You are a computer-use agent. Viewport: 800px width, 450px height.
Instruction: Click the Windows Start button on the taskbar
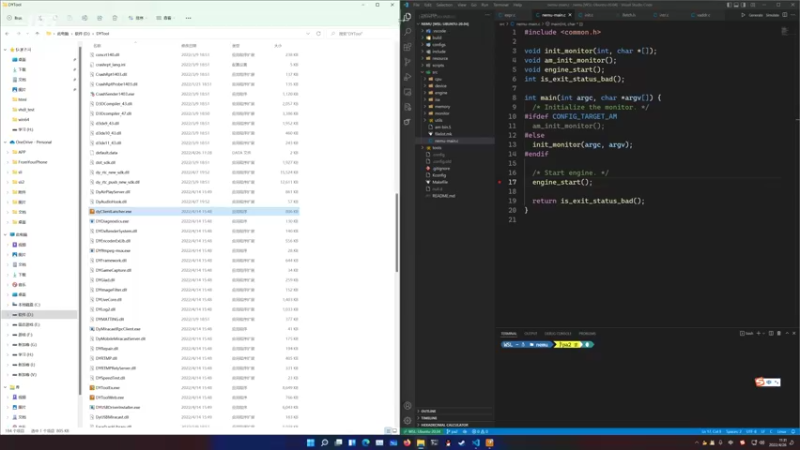tap(310, 443)
